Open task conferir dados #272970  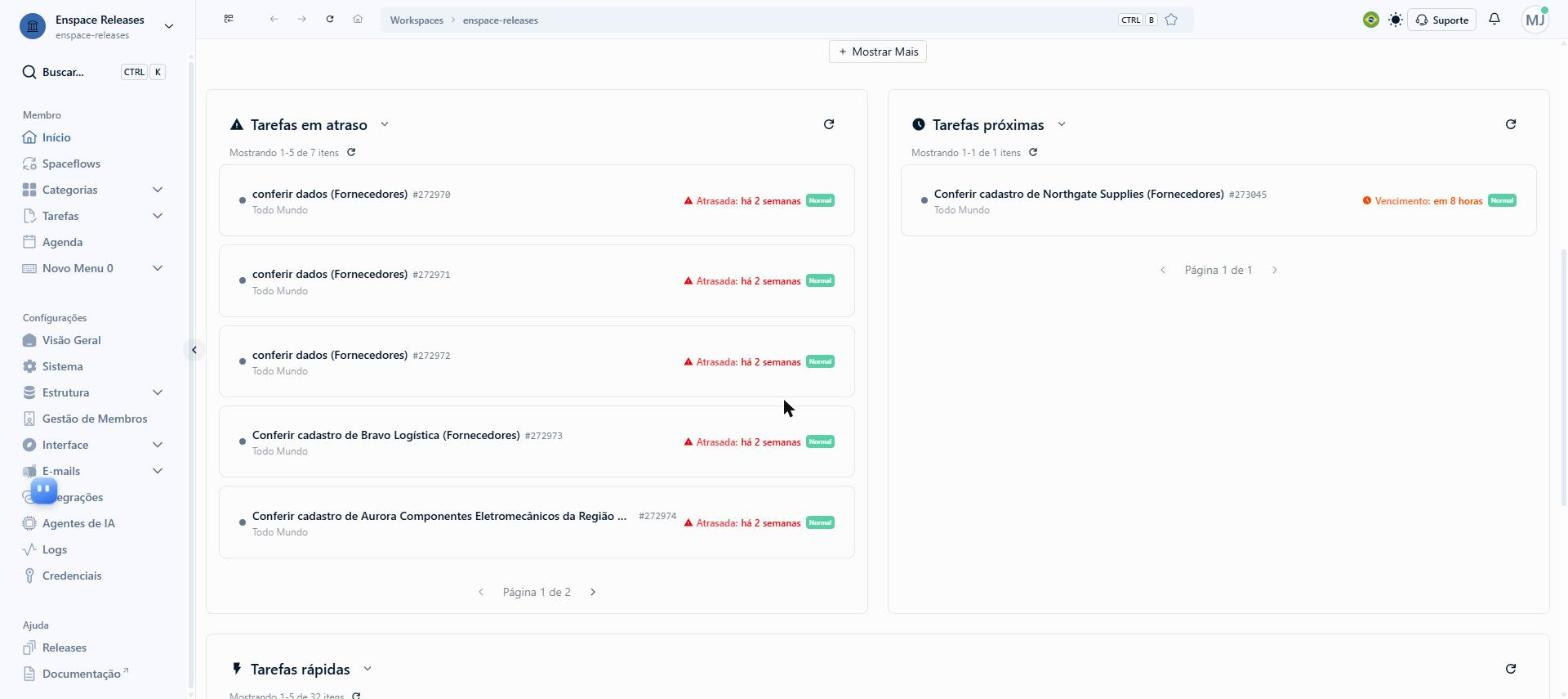(x=537, y=200)
